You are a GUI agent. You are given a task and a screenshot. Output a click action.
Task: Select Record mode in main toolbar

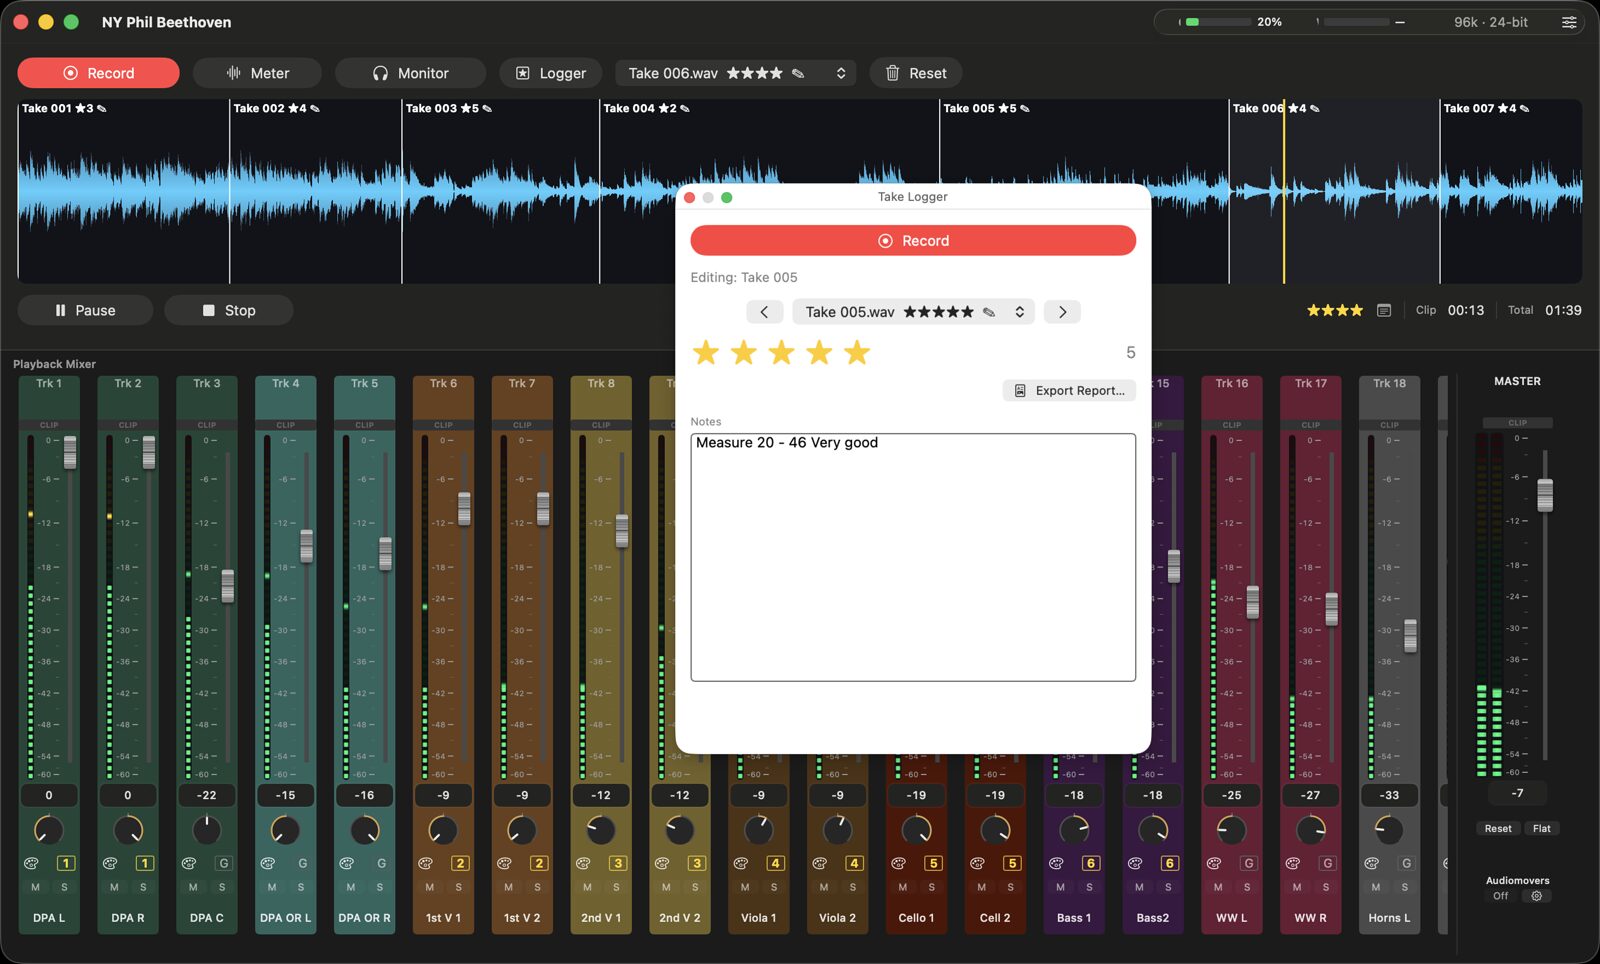coord(98,73)
